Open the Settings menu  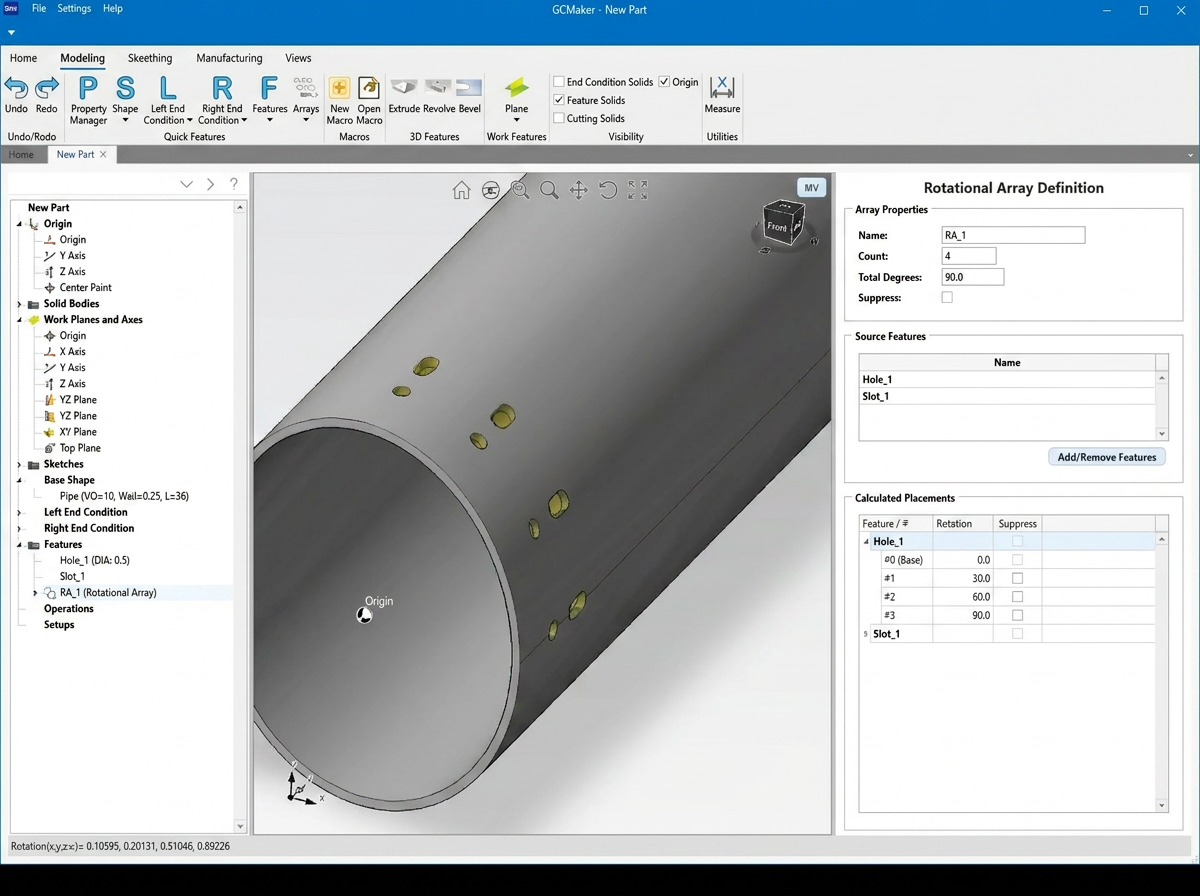click(x=74, y=8)
